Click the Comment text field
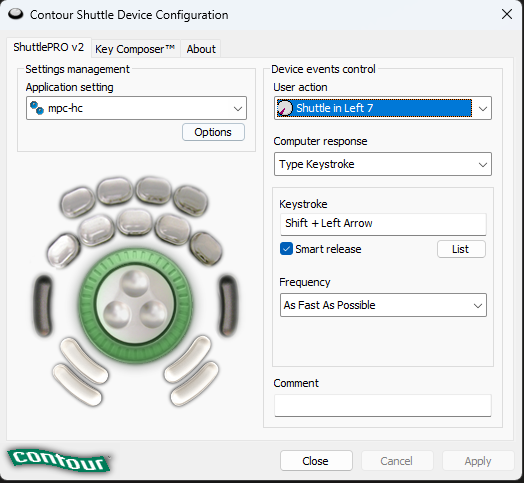 pos(383,405)
